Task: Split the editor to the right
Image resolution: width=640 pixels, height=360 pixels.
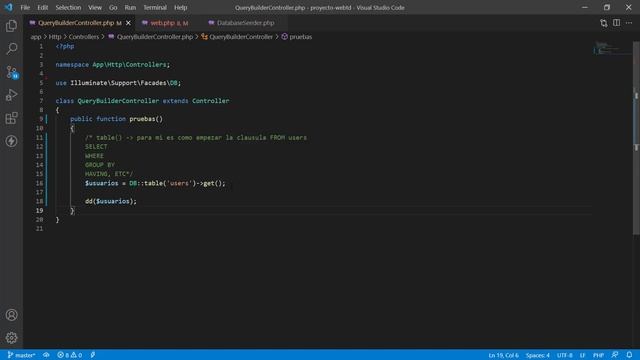Action: [x=616, y=23]
